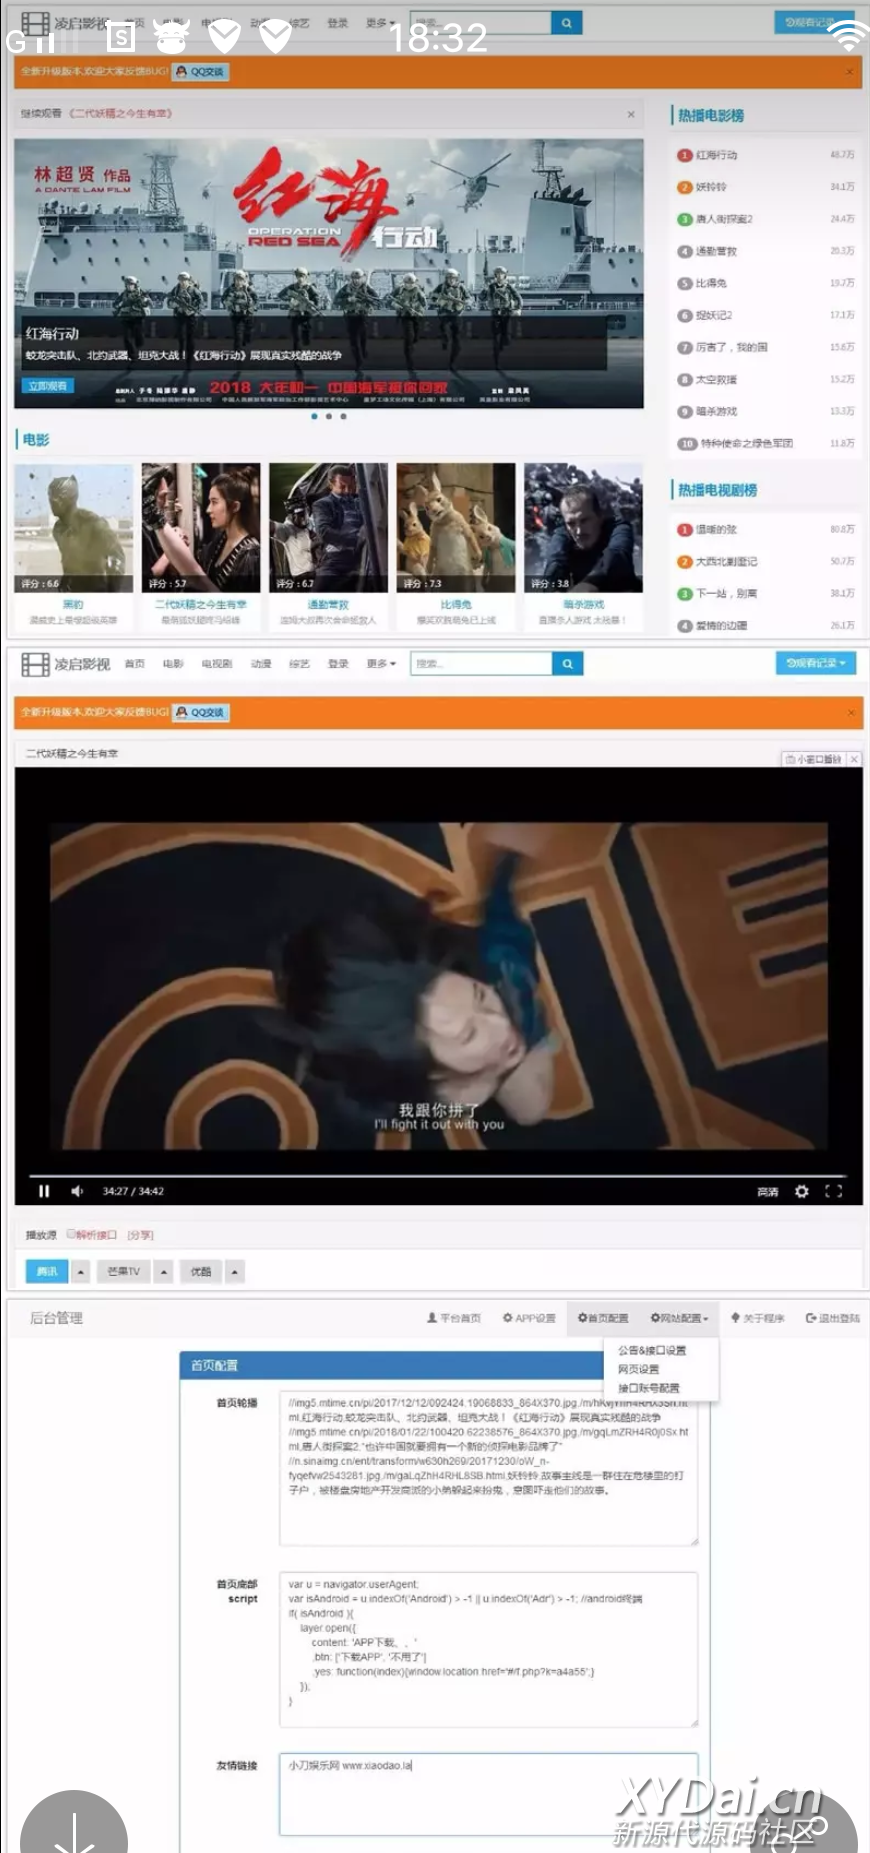
Task: Click the 分享 link below the player
Action: pos(140,1235)
